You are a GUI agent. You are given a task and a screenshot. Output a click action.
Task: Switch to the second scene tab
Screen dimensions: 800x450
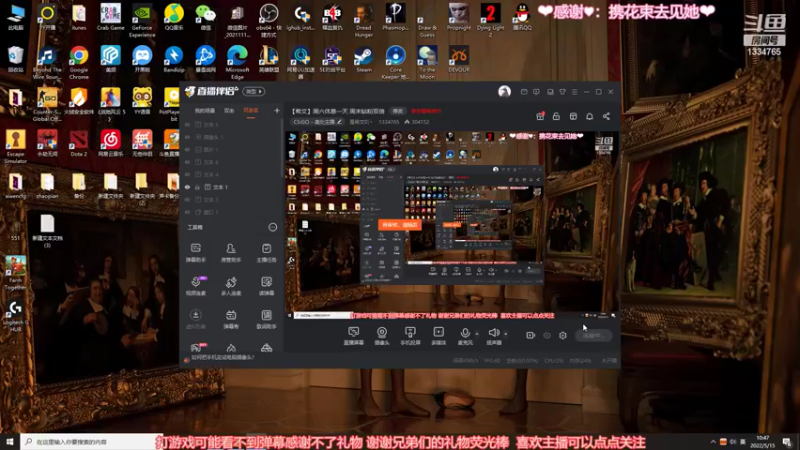230,111
